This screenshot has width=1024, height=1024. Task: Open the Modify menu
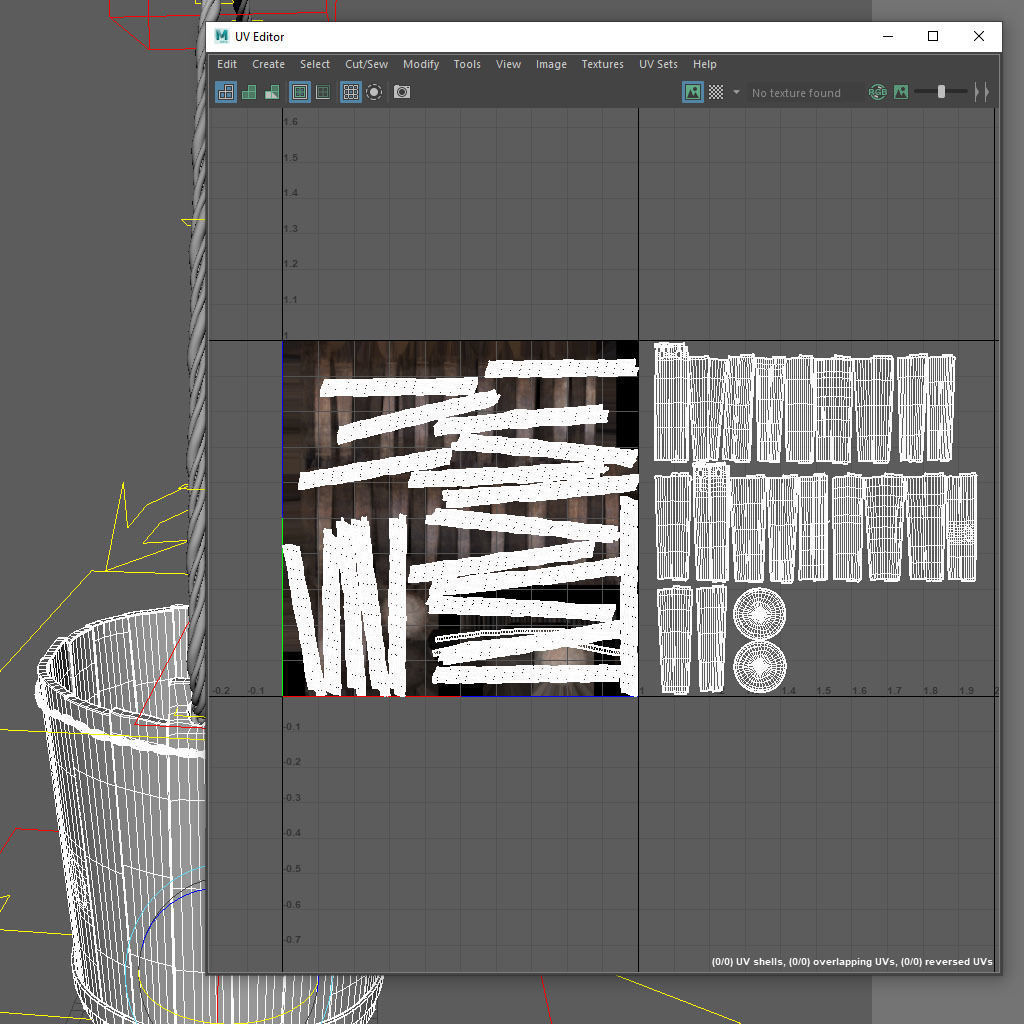(421, 64)
